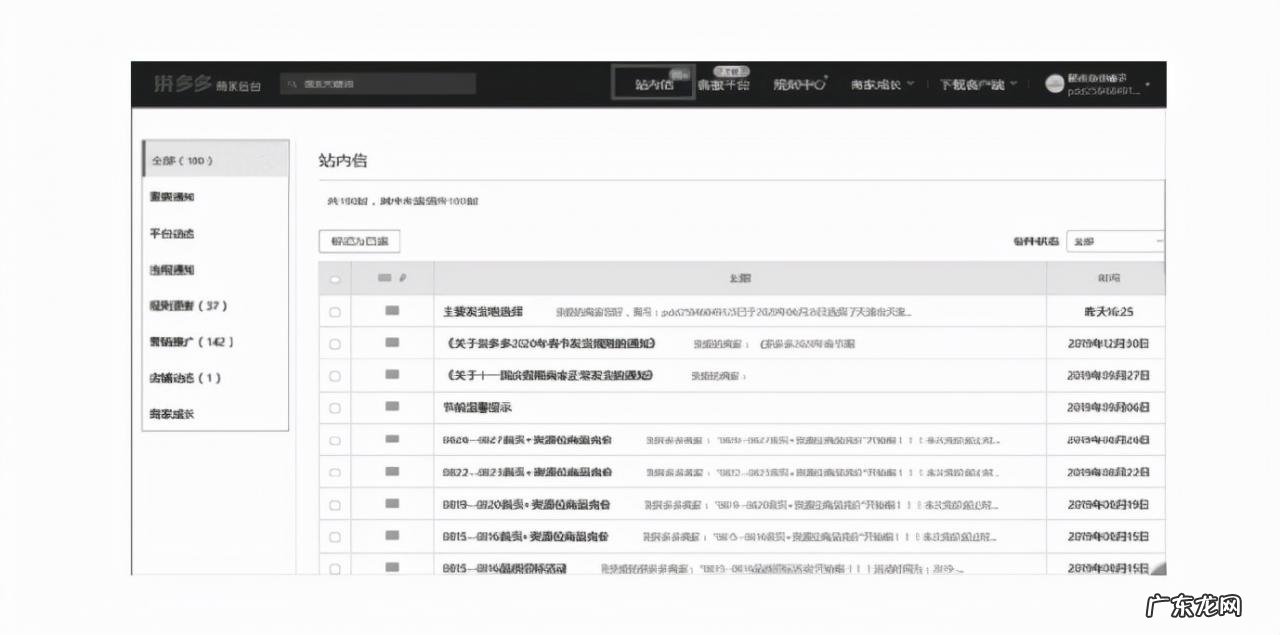Open the account avatar icon top right
This screenshot has height=635, width=1280.
pyautogui.click(x=1052, y=85)
